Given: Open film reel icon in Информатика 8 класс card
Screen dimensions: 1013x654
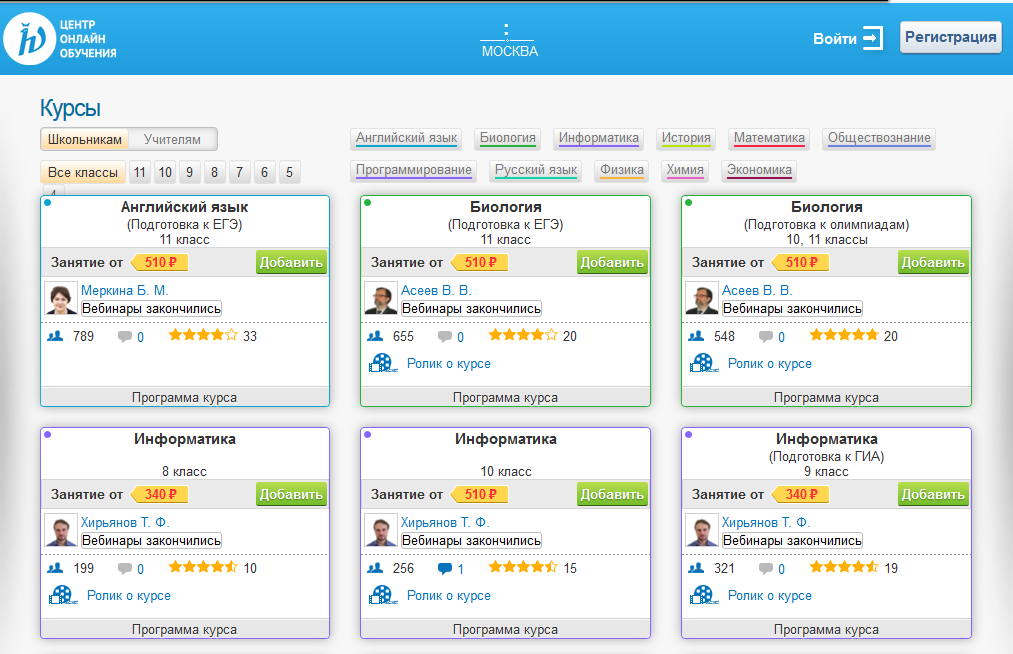Looking at the screenshot, I should click(x=63, y=595).
